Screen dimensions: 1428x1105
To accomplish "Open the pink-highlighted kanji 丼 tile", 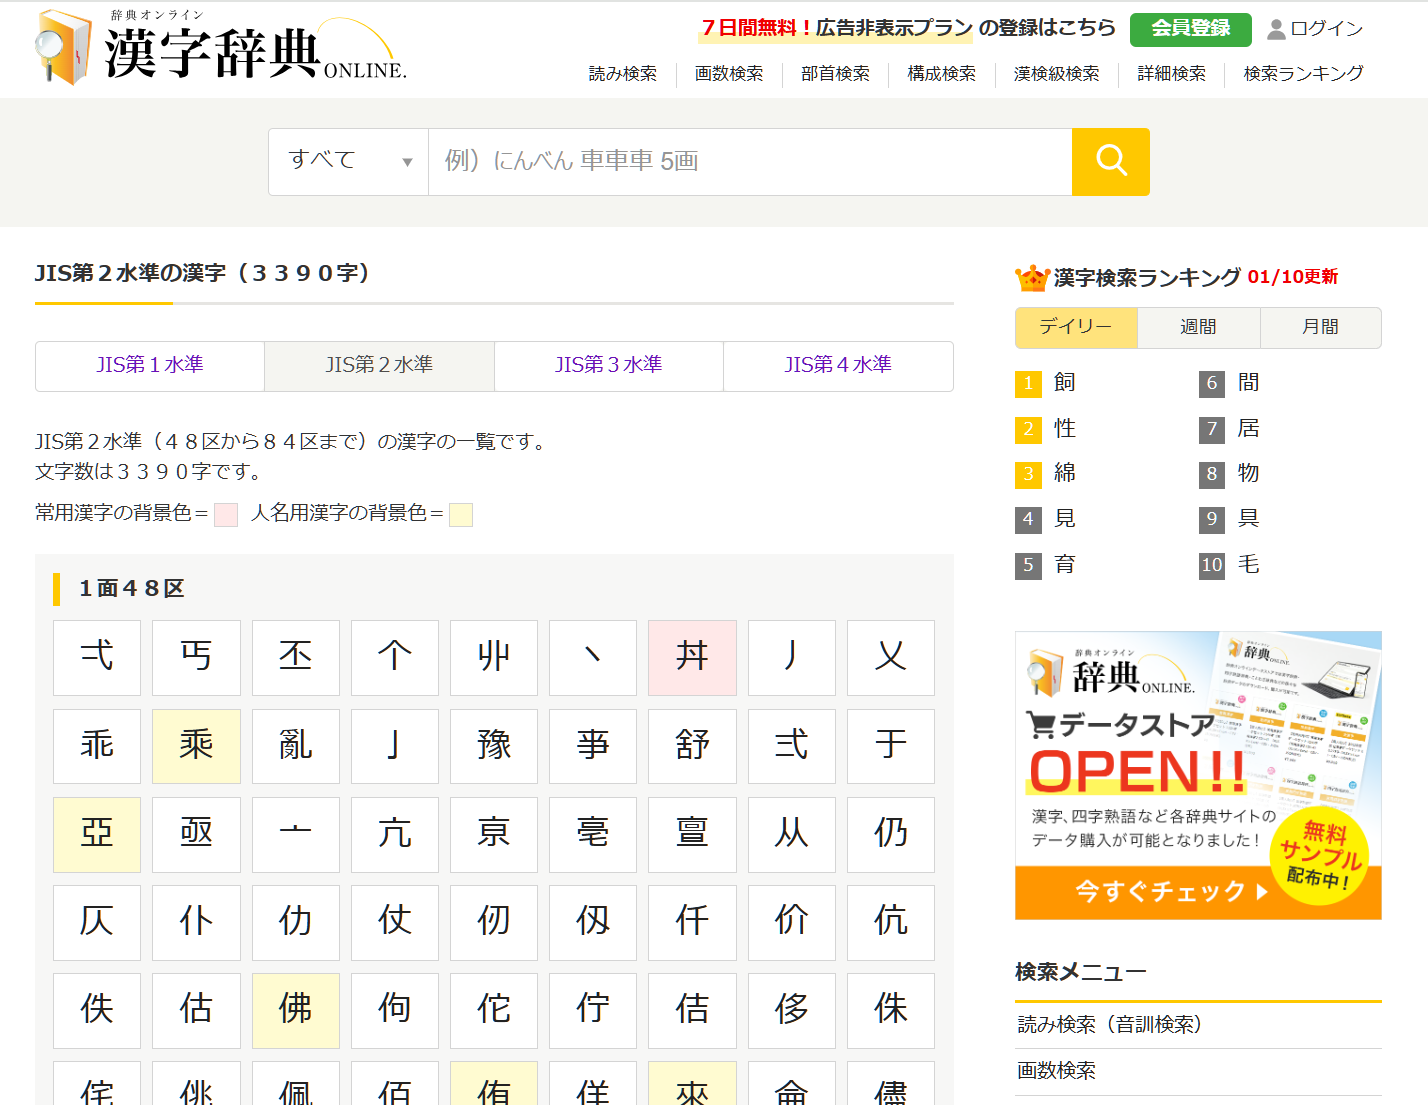I will coord(692,657).
